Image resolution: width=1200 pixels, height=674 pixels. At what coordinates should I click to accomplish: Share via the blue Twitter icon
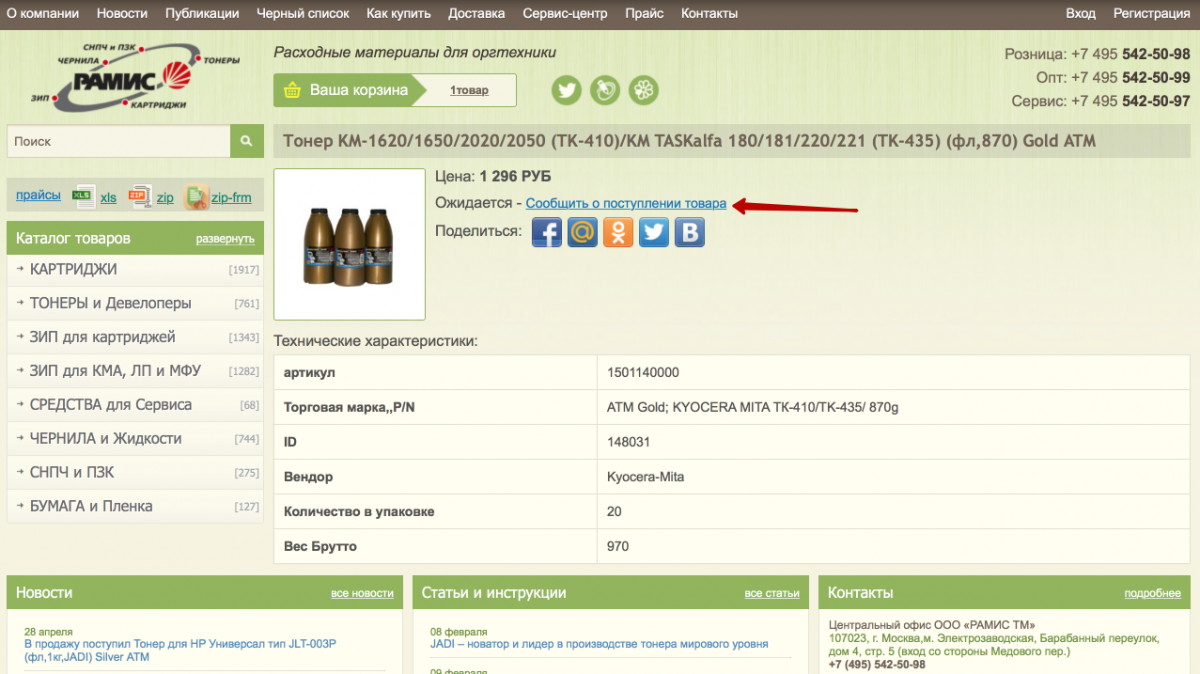point(654,232)
